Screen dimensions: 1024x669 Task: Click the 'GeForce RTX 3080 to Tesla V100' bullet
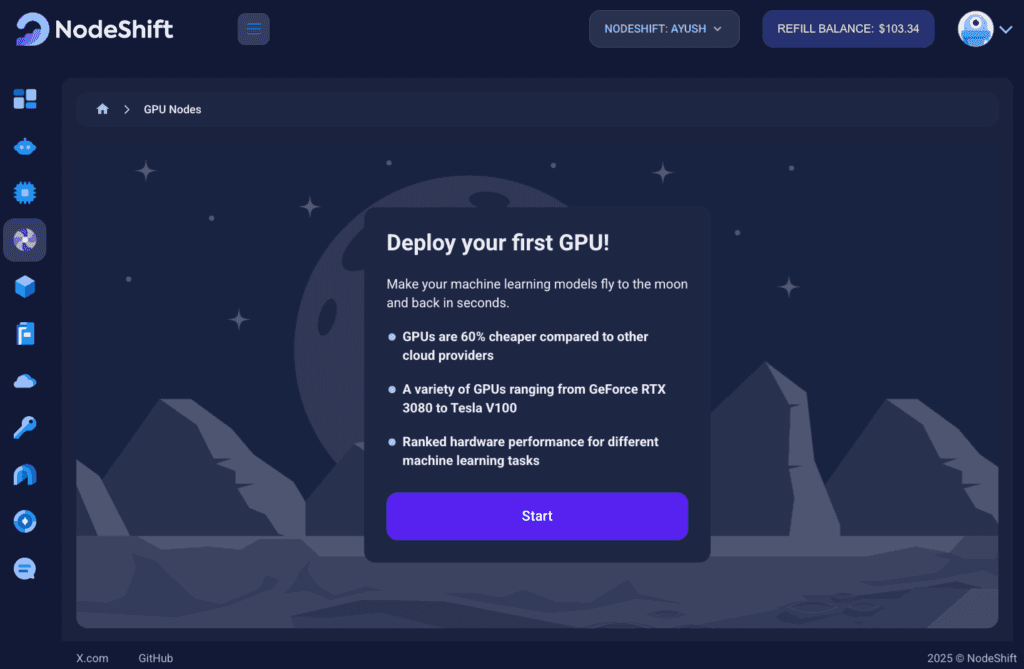(534, 399)
